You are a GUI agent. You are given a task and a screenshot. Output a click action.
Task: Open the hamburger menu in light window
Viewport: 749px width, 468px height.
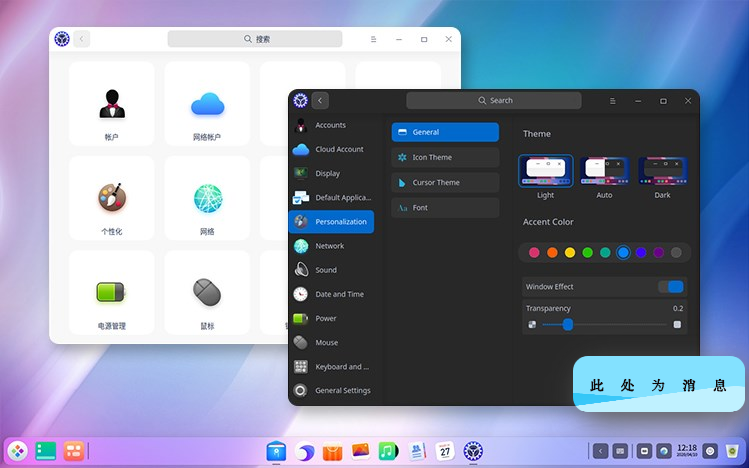[373, 39]
